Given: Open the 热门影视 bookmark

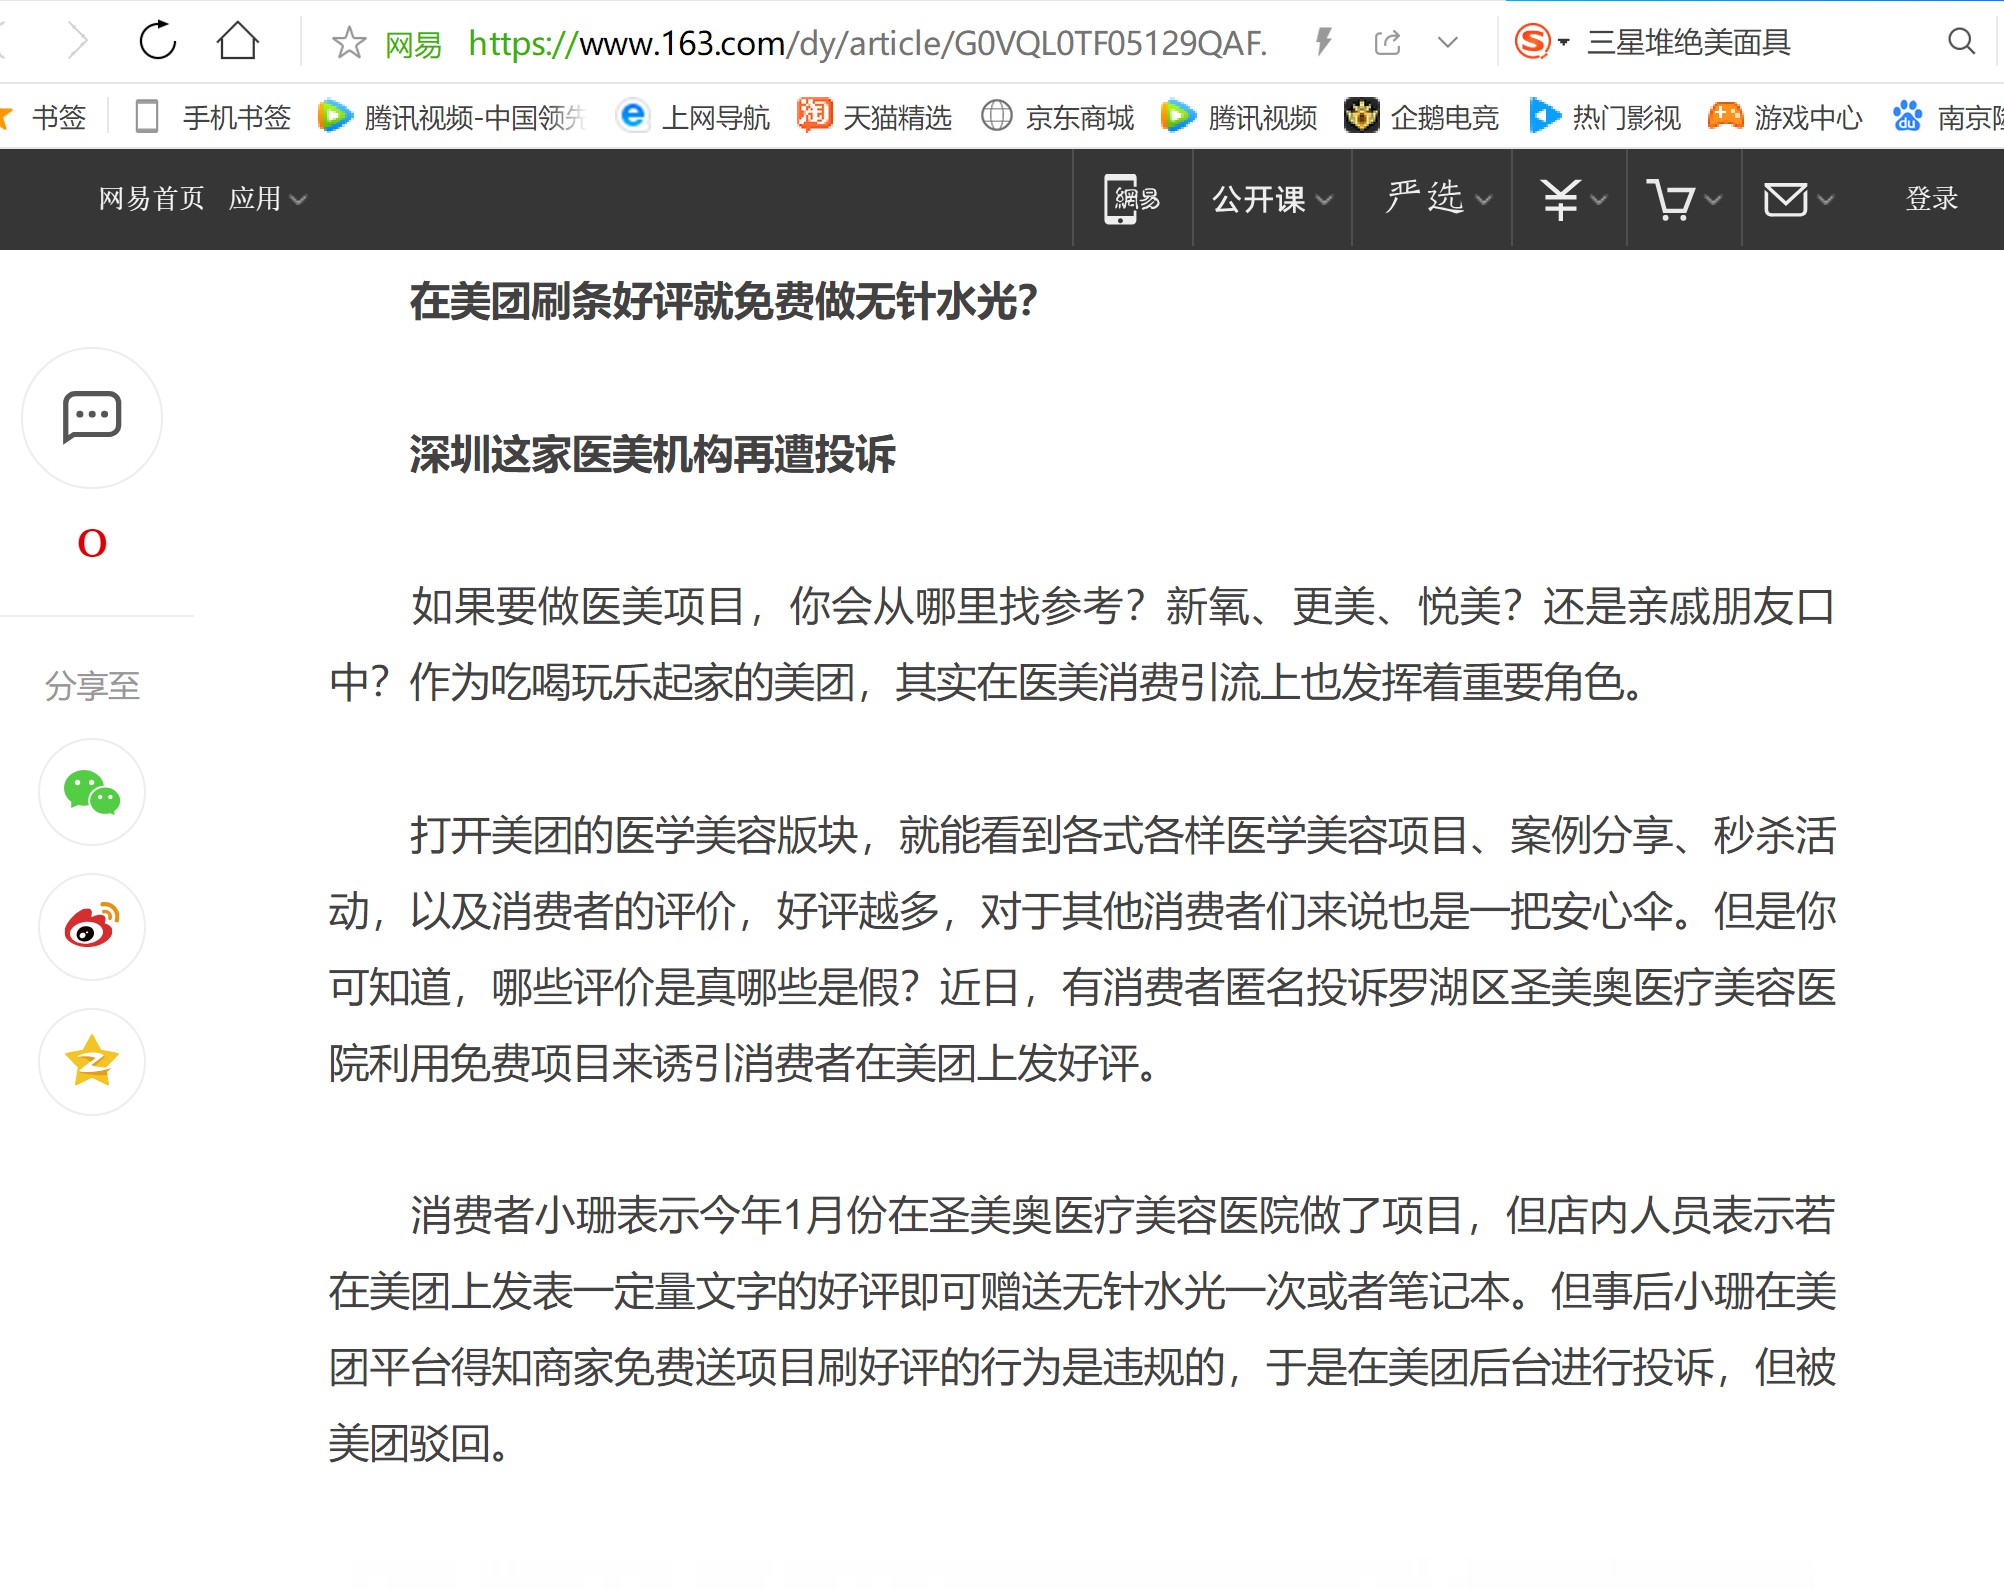Looking at the screenshot, I should (x=1604, y=117).
